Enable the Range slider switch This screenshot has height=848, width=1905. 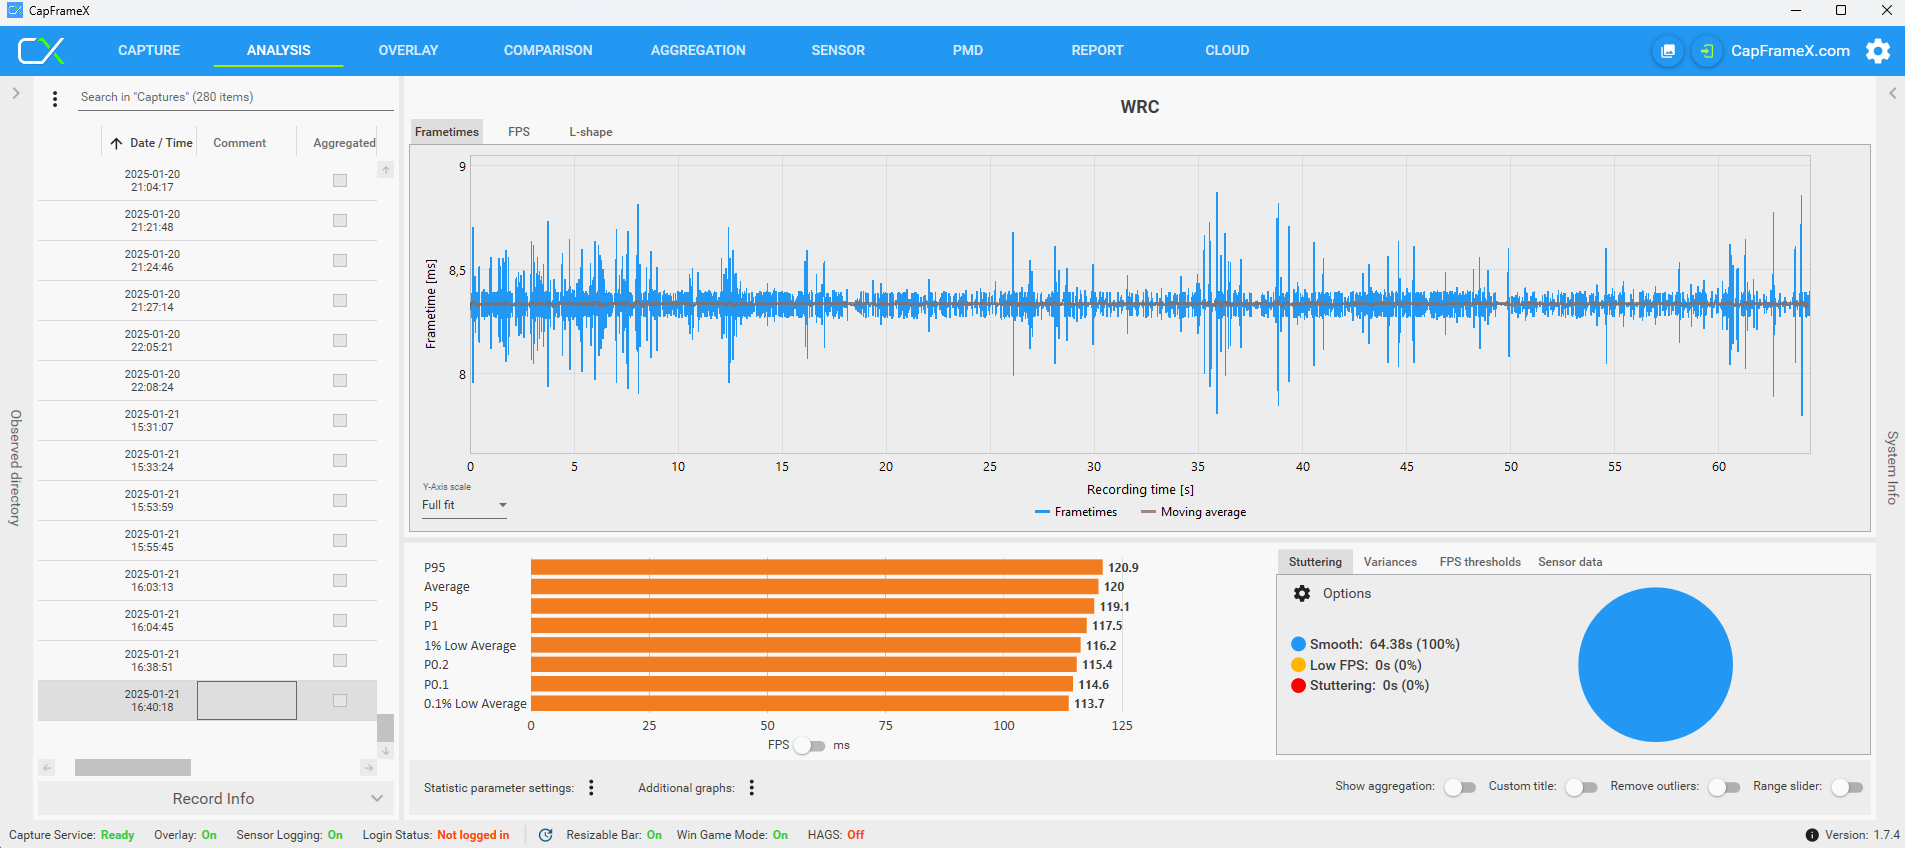point(1847,787)
